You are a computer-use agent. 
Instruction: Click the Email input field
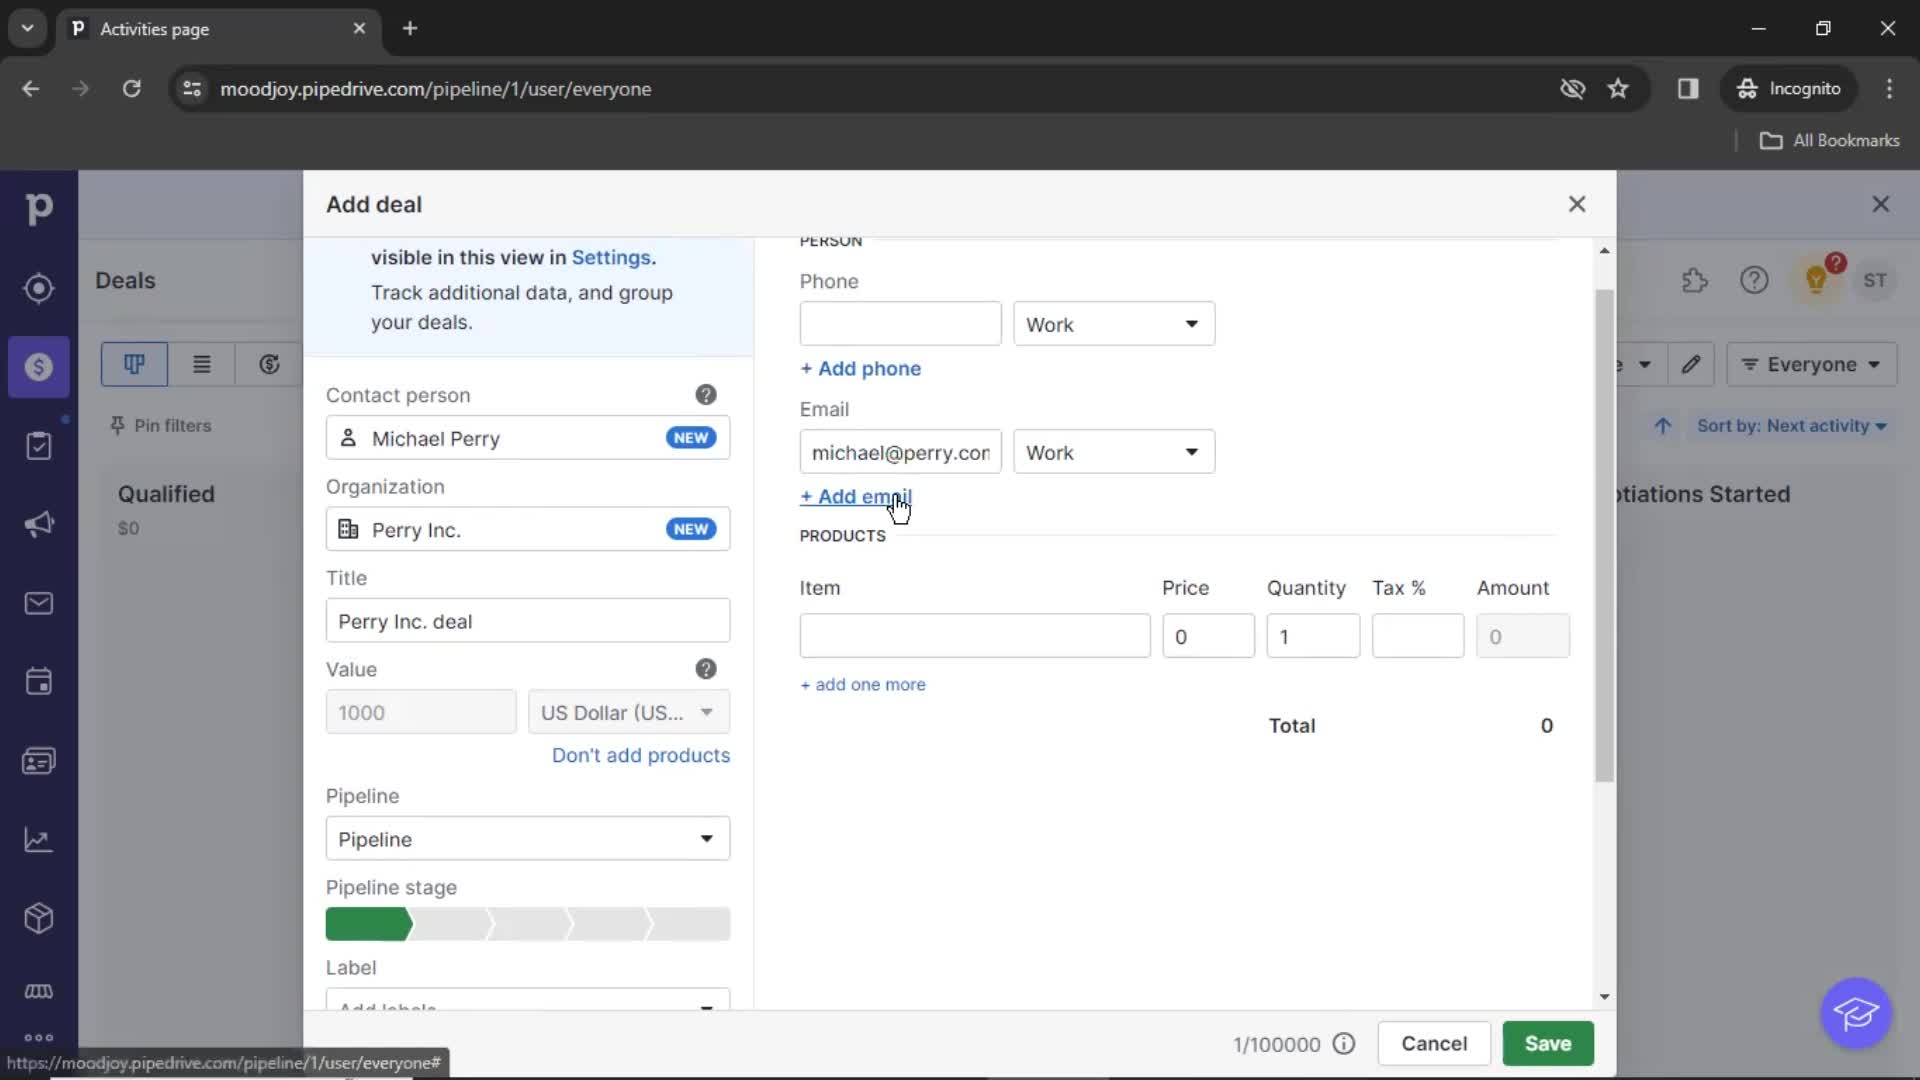click(x=900, y=452)
